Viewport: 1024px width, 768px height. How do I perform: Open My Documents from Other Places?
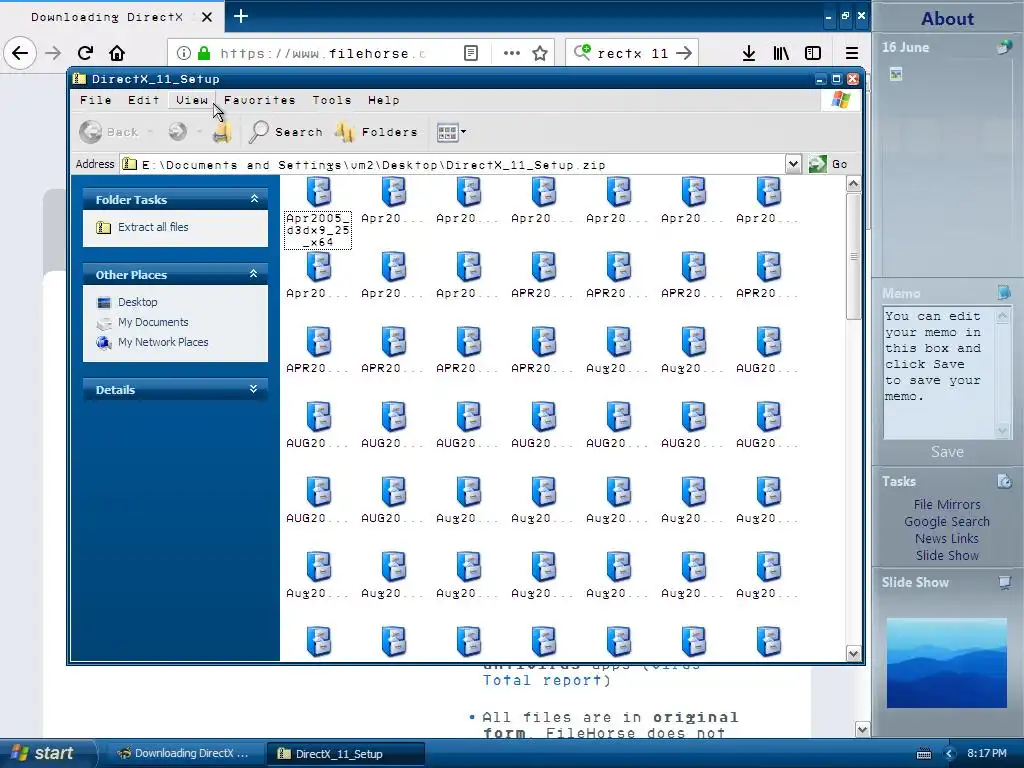[x=153, y=322]
